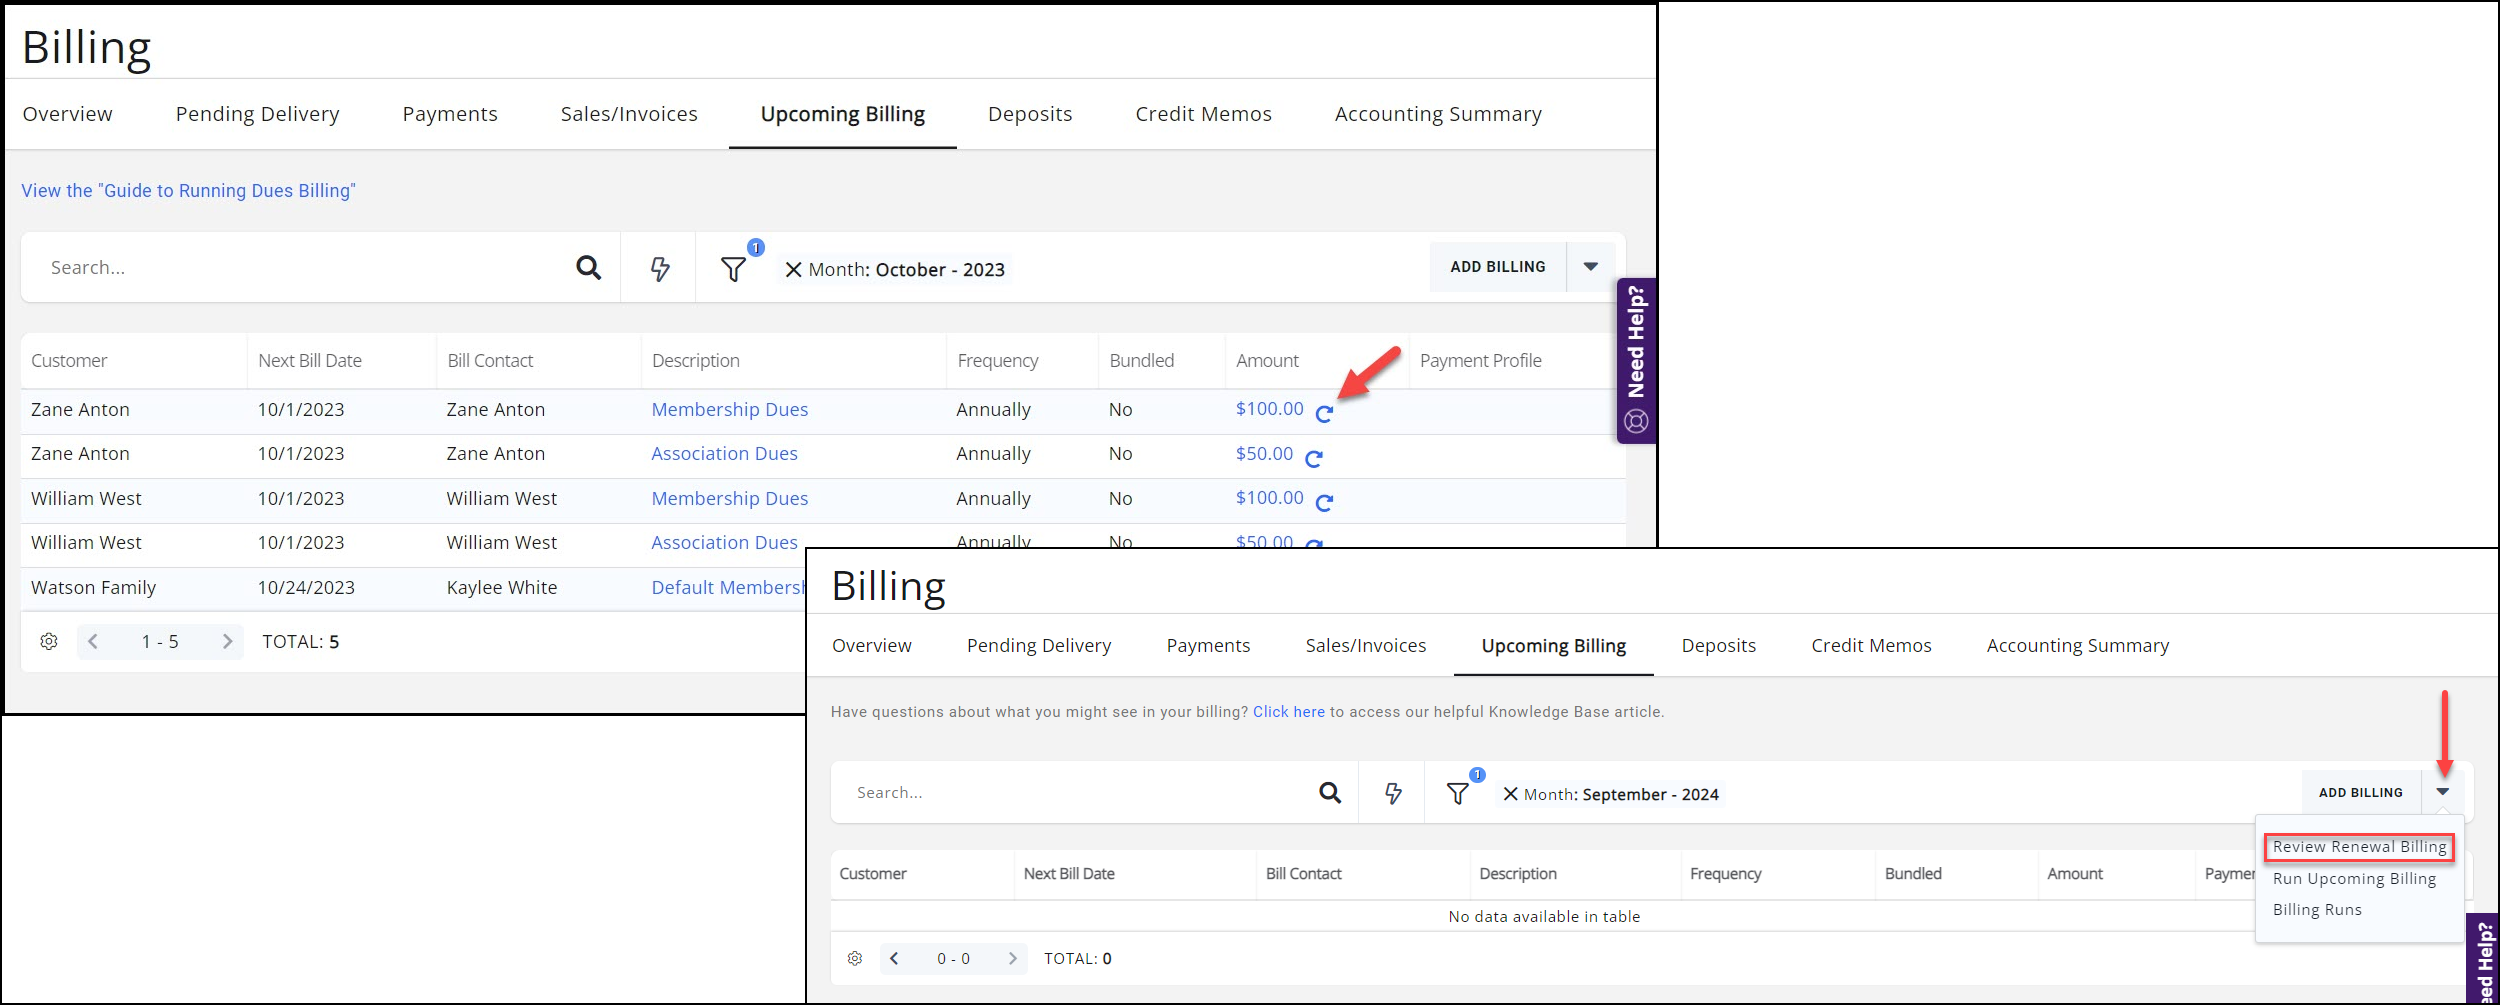Click the ADD BILLING button in October panel
The width and height of the screenshot is (2500, 1005).
click(x=1497, y=267)
